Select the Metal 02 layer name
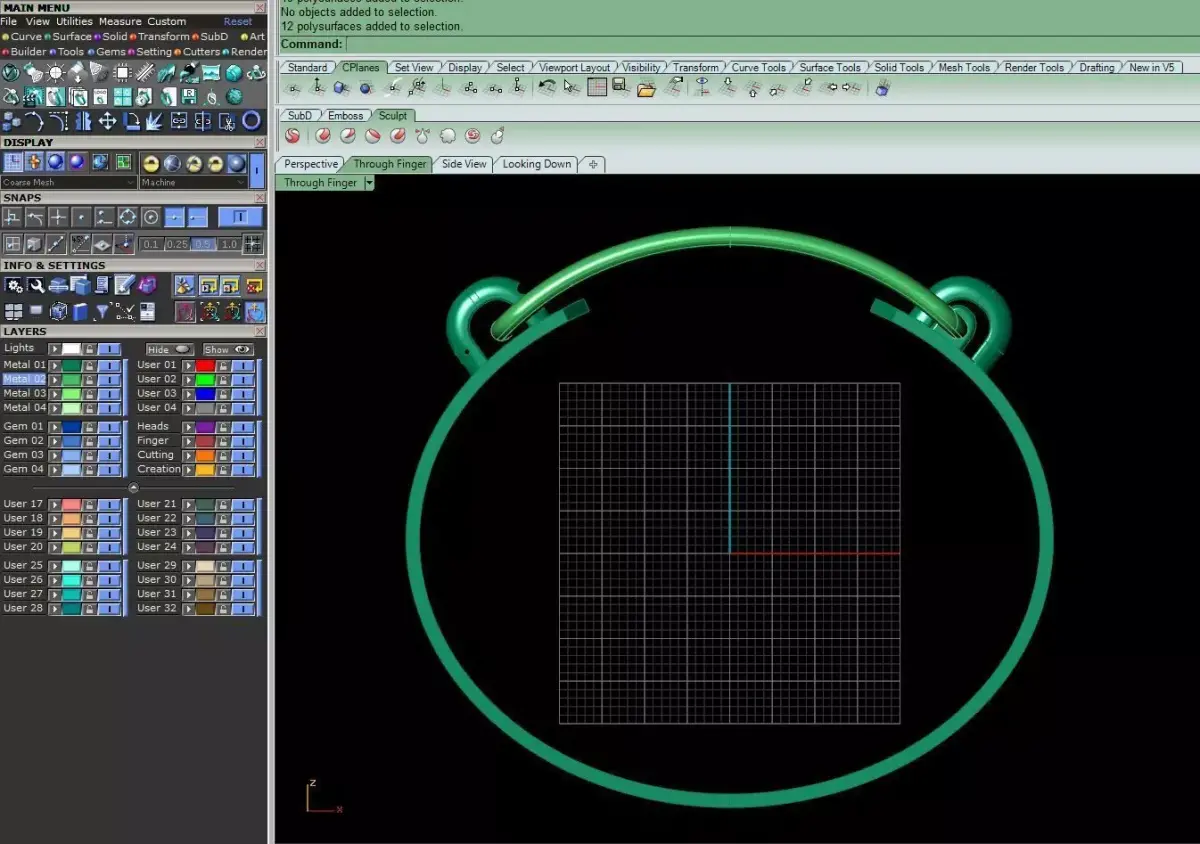Image resolution: width=1200 pixels, height=844 pixels. (24, 380)
